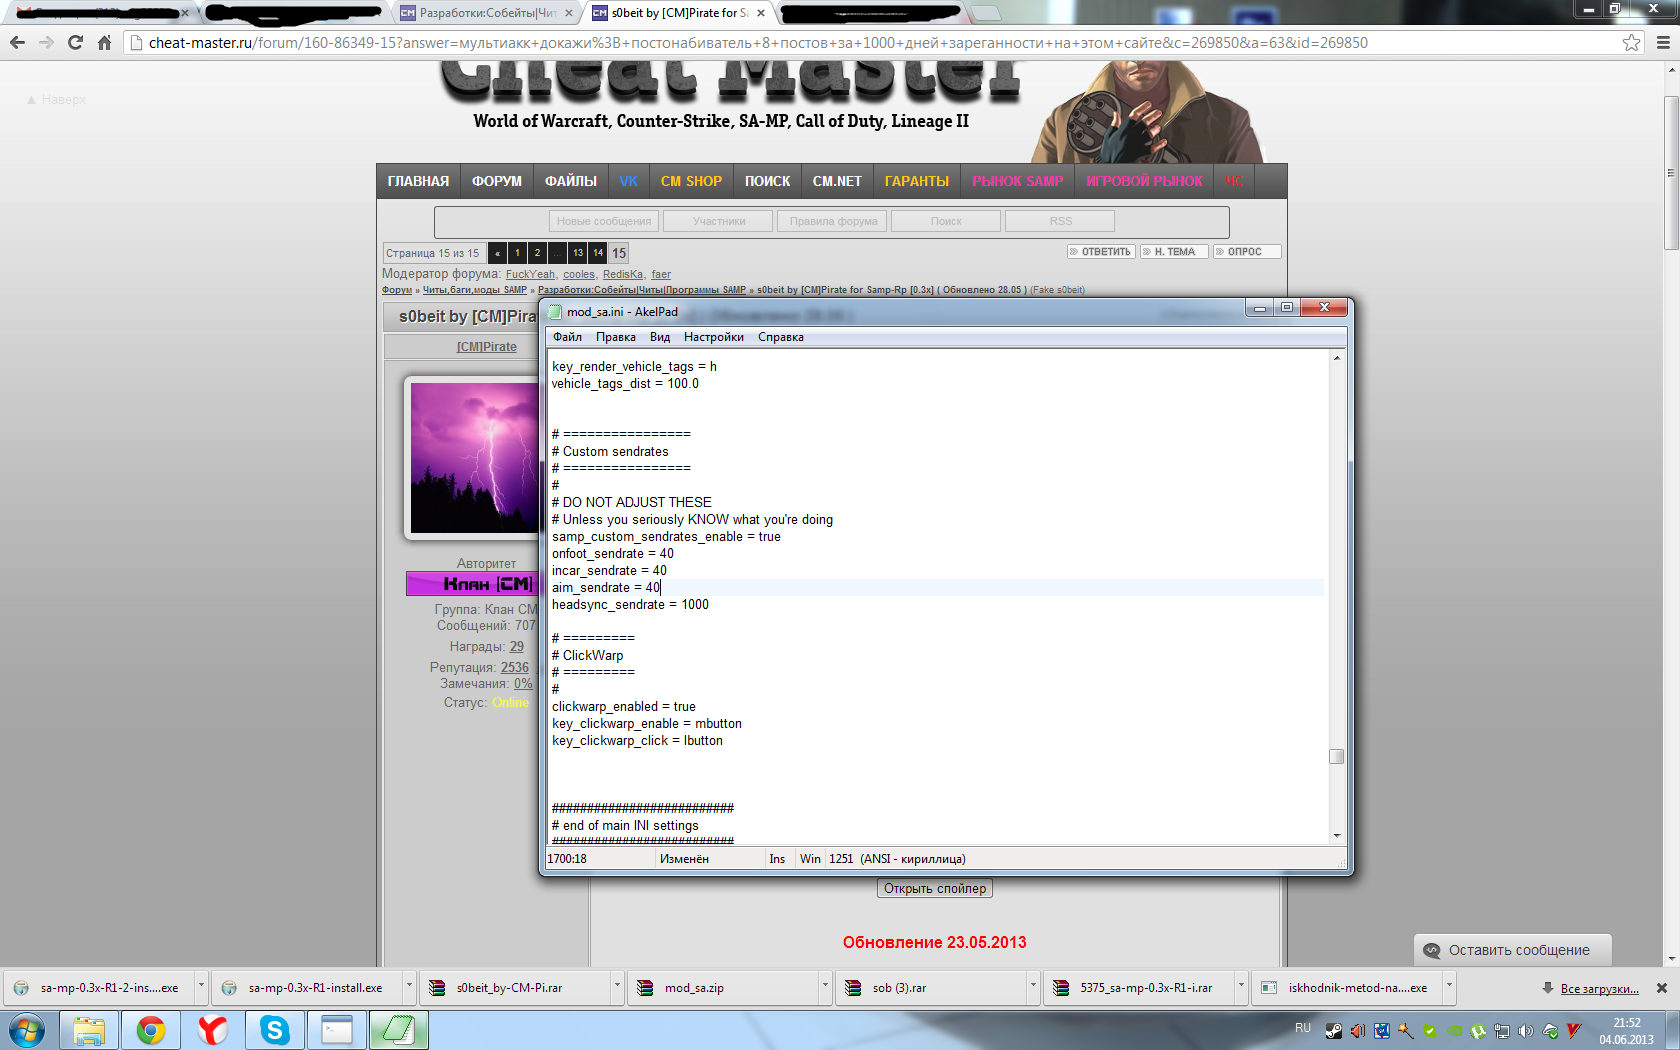This screenshot has height=1050, width=1680.
Task: Switch to Разработки:Собейты browser tab
Action: (487, 13)
